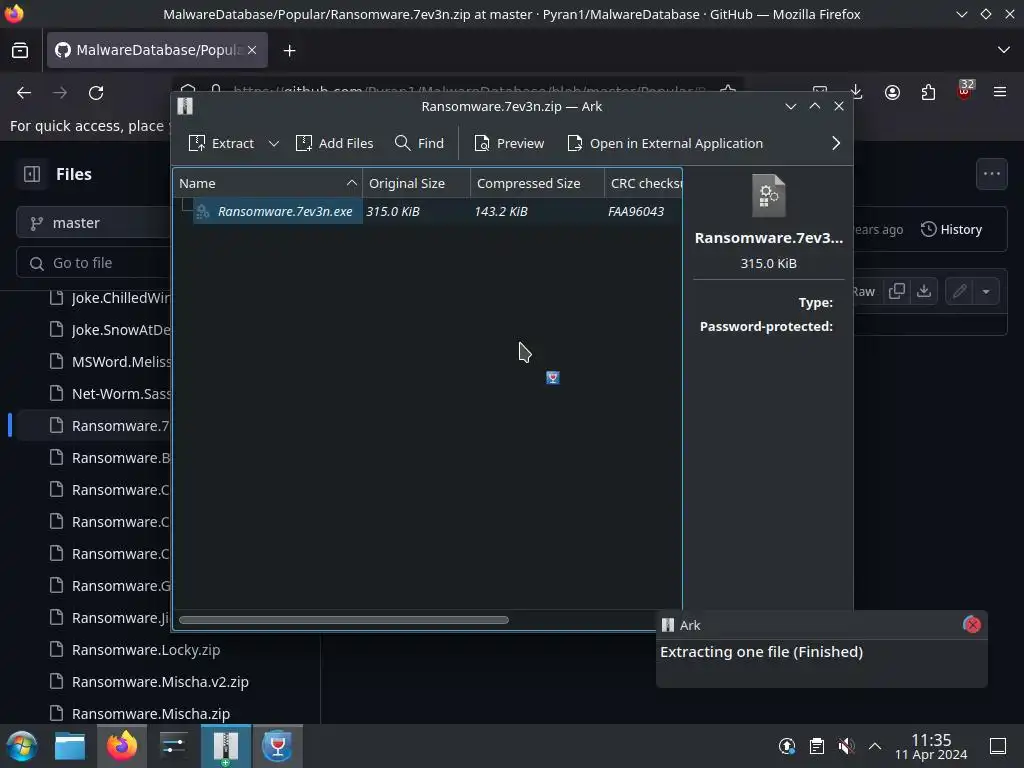
Task: Open system settings taskbar icon
Action: 173,746
